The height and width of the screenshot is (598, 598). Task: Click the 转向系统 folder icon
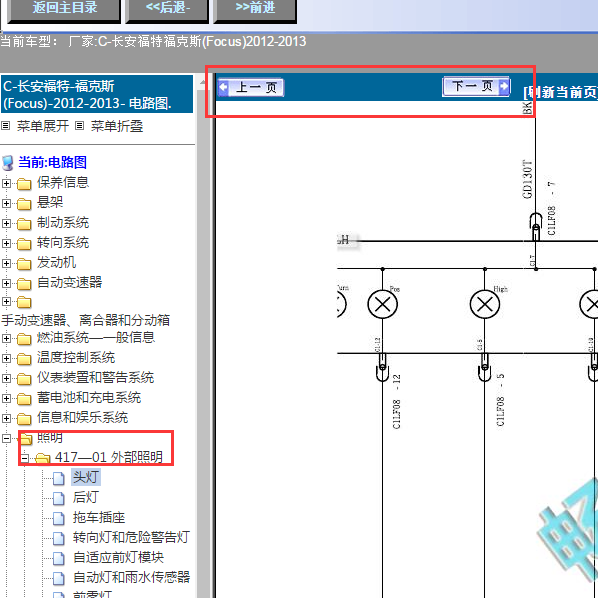pos(24,244)
